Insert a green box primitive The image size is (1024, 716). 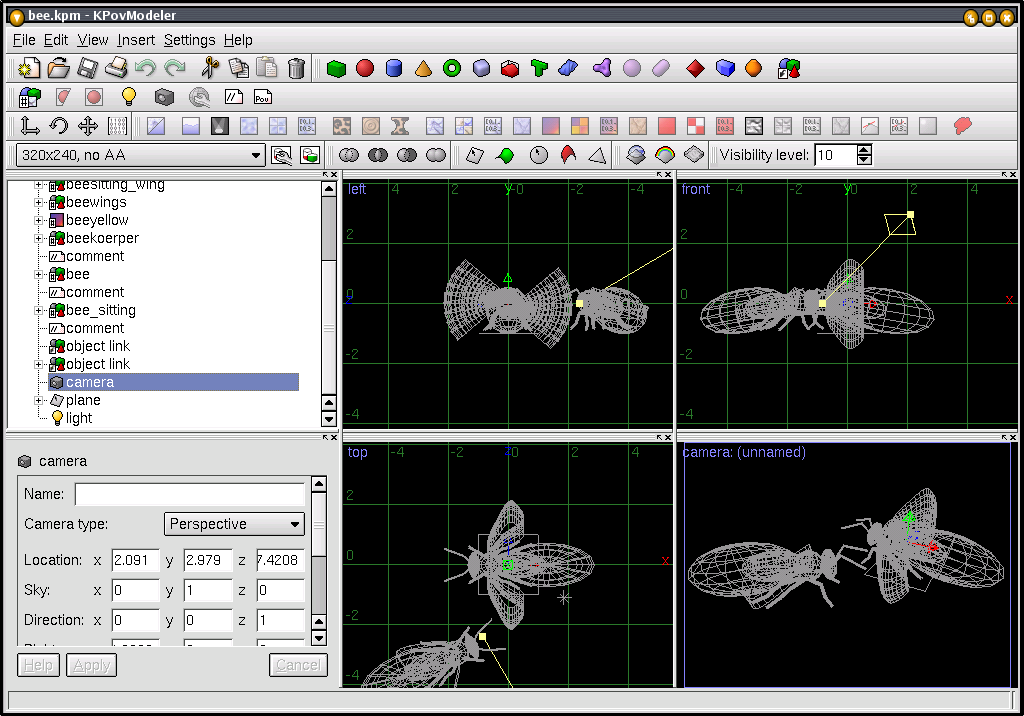coord(336,68)
